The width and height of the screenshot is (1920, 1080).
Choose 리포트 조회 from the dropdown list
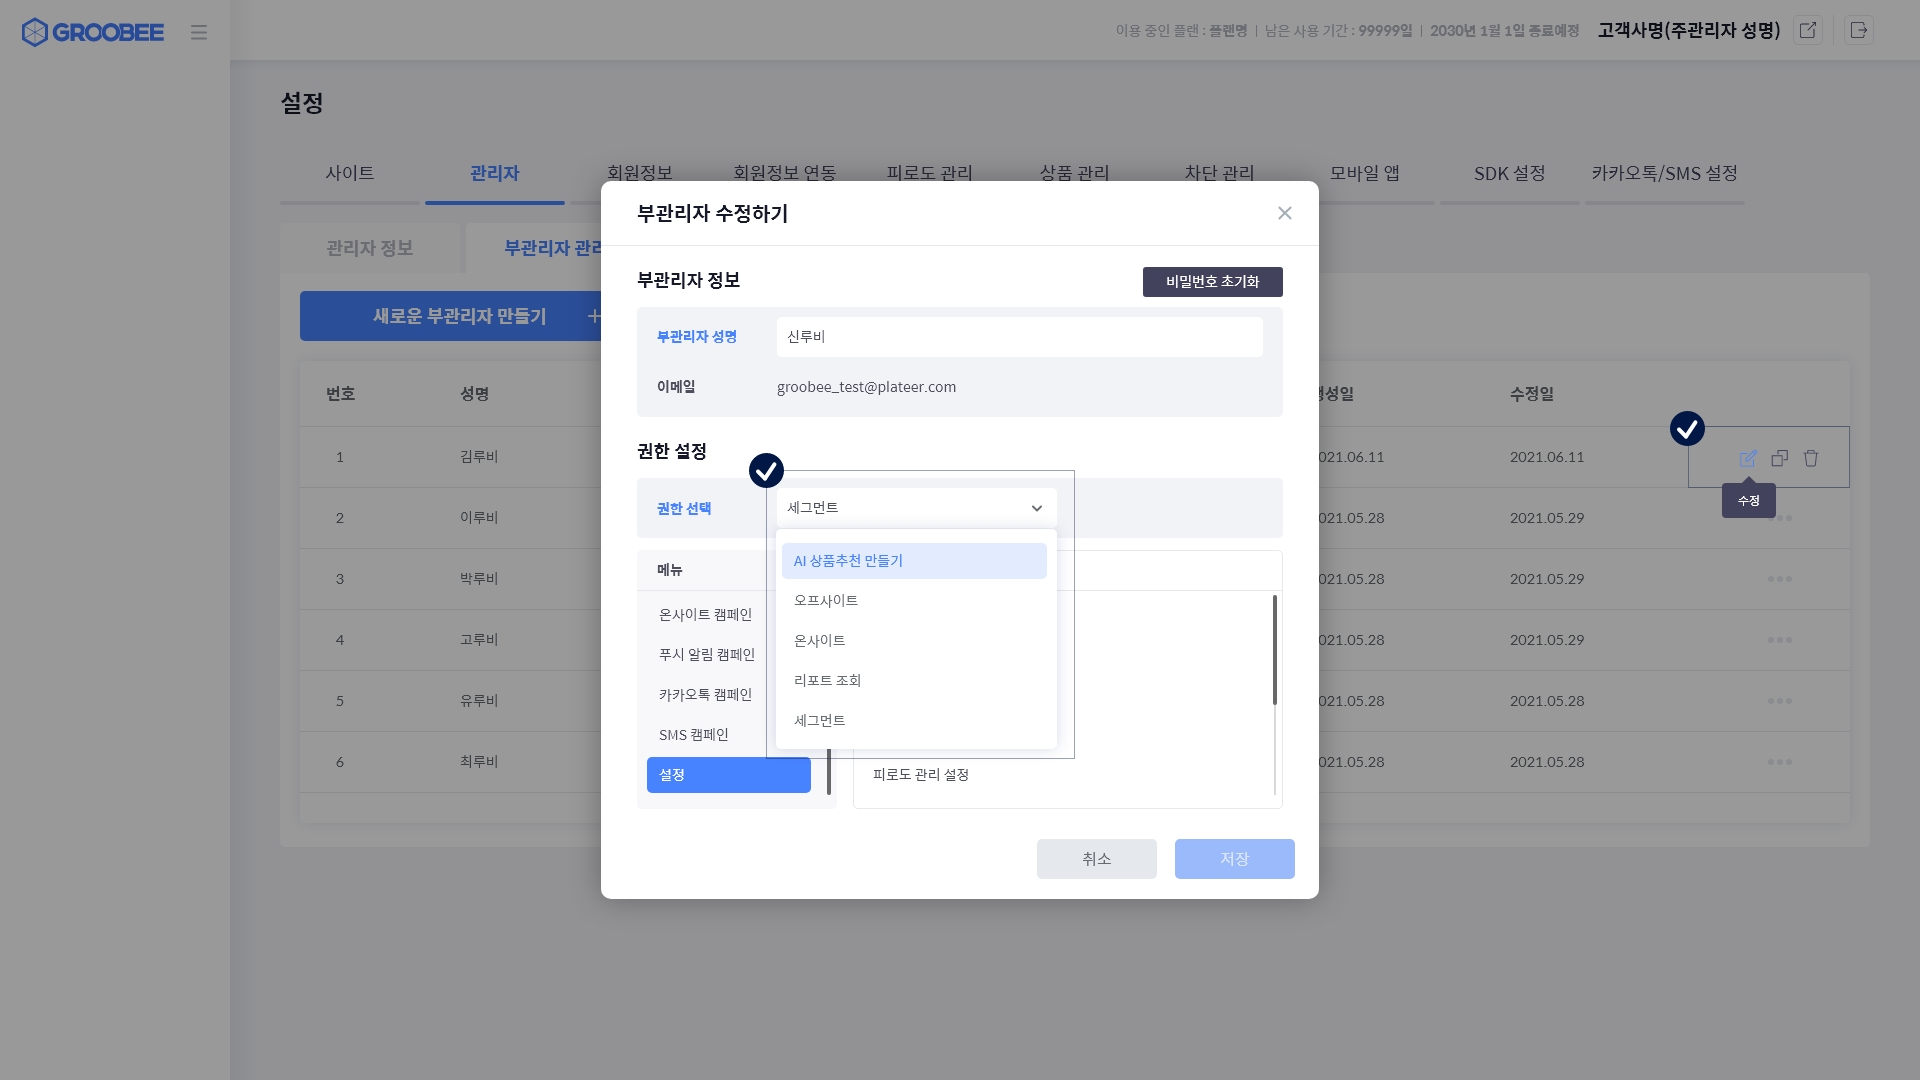tap(828, 680)
